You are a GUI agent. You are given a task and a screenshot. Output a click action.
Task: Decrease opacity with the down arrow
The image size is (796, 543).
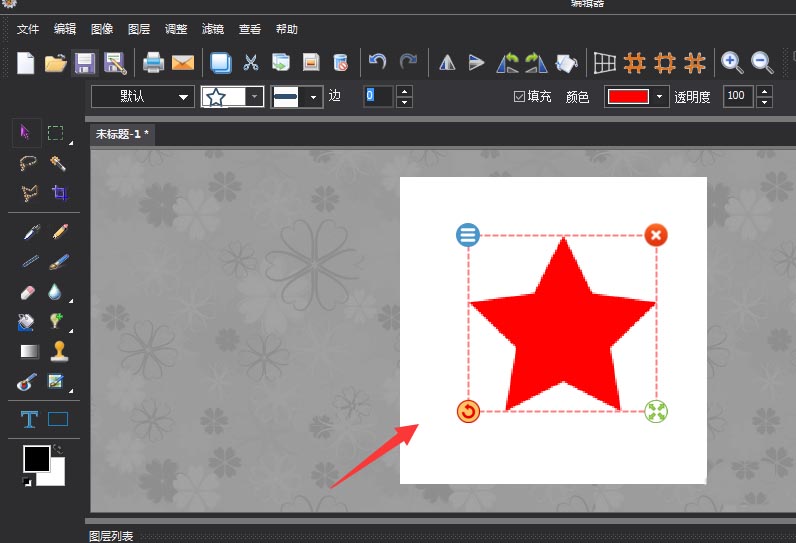tap(765, 102)
